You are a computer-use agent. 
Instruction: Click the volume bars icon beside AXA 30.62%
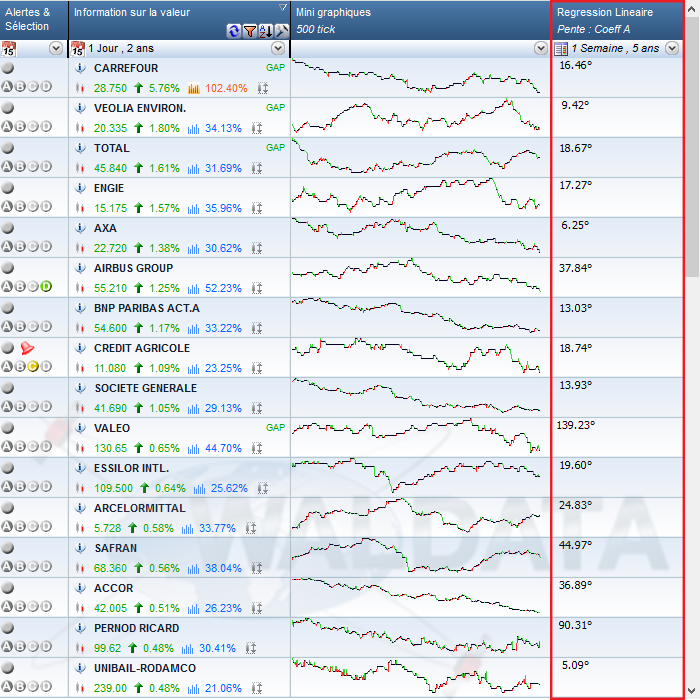tap(193, 248)
